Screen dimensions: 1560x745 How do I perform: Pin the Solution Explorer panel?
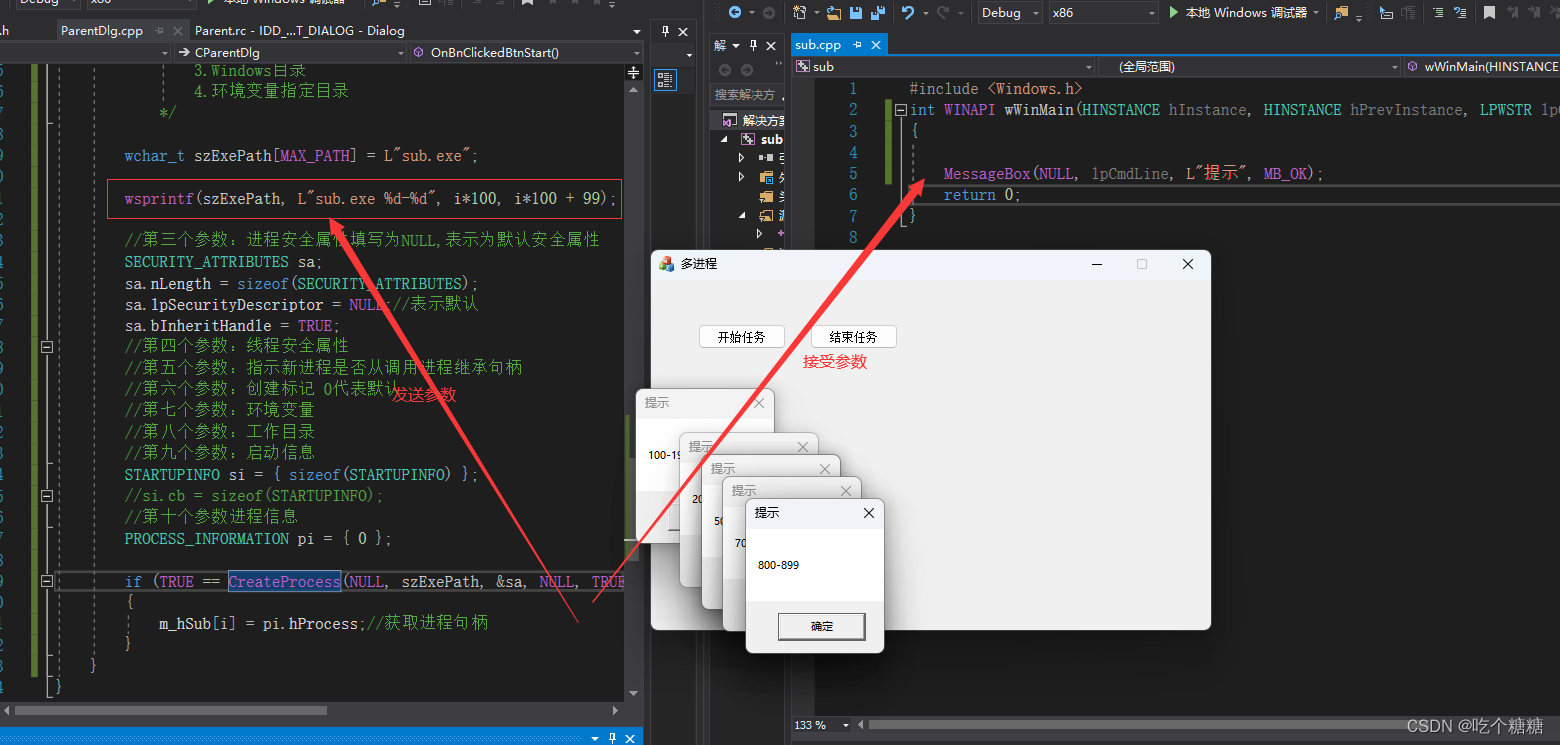pyautogui.click(x=755, y=46)
